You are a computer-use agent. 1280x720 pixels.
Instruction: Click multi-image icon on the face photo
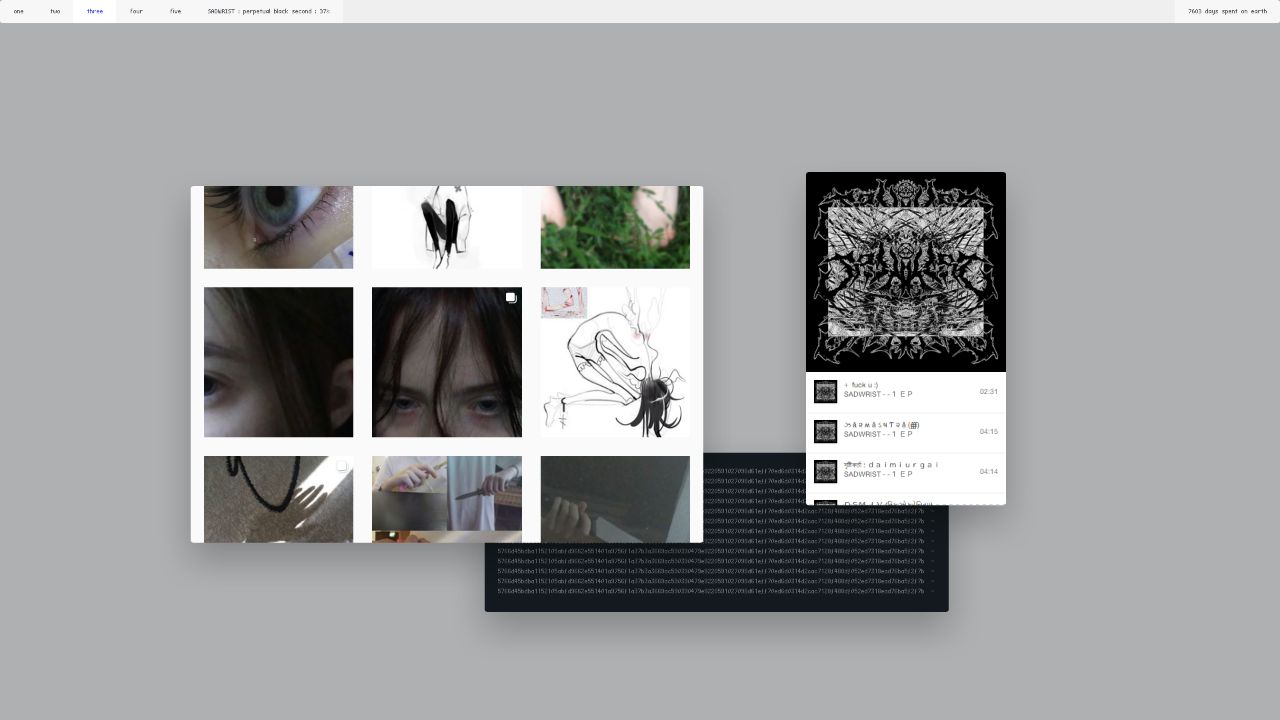(511, 298)
